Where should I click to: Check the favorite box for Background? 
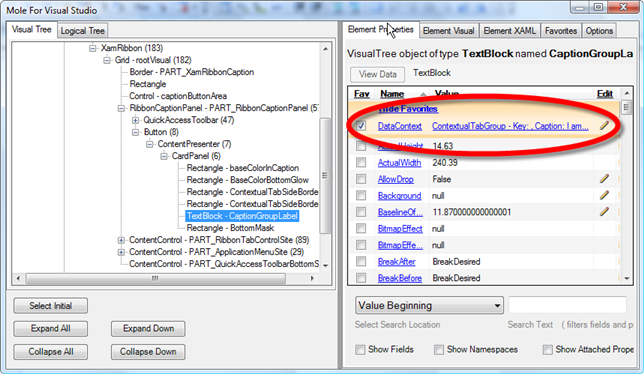tap(361, 195)
